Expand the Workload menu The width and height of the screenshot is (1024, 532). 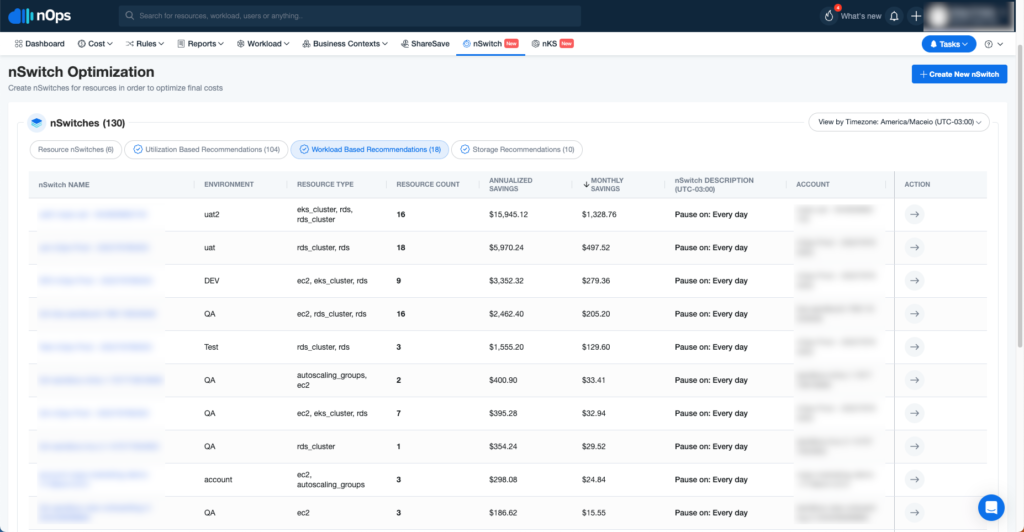point(263,44)
